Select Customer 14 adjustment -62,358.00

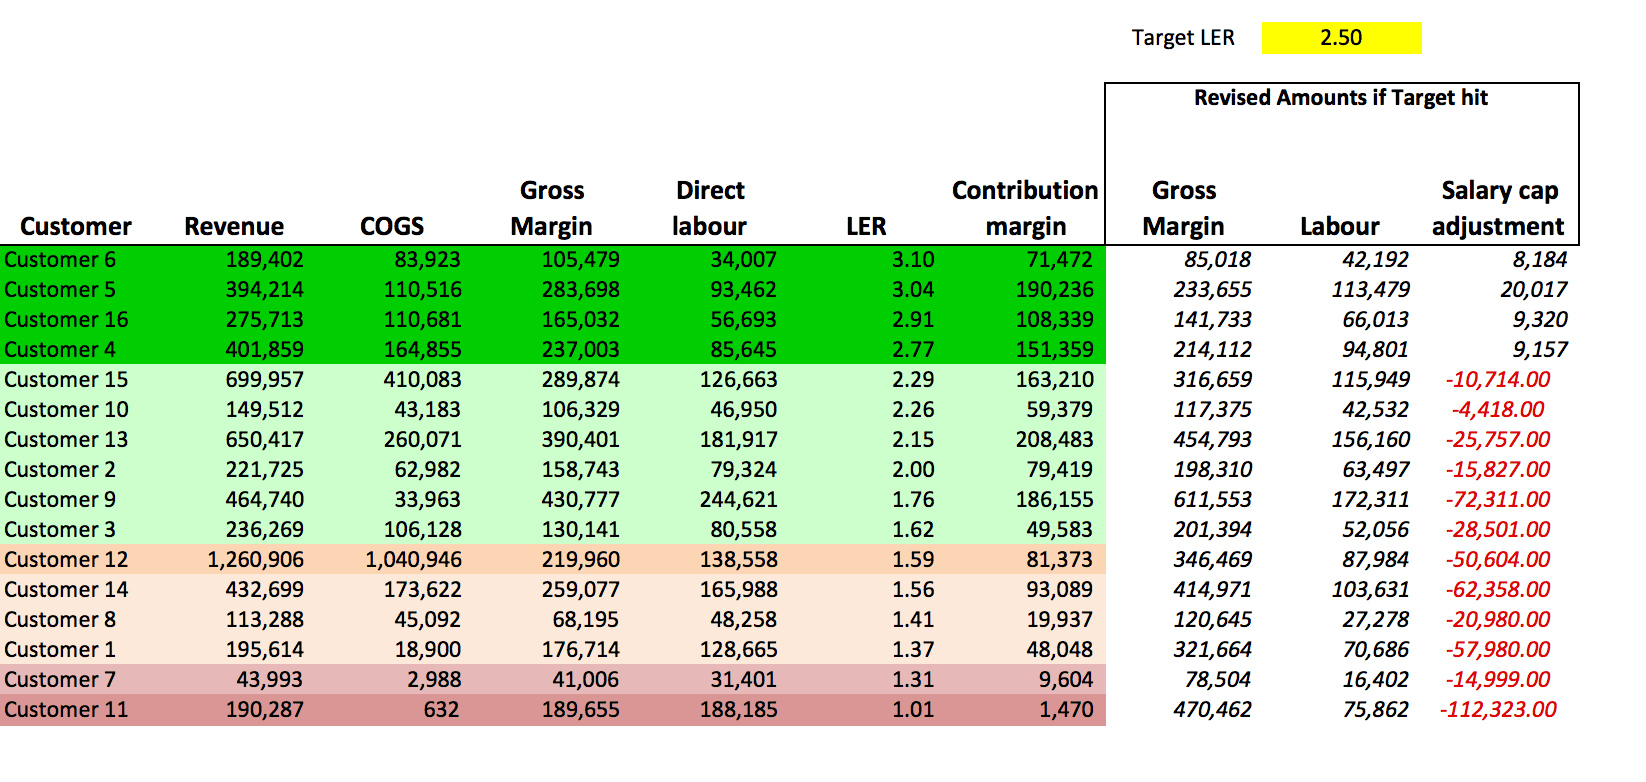click(x=1498, y=590)
